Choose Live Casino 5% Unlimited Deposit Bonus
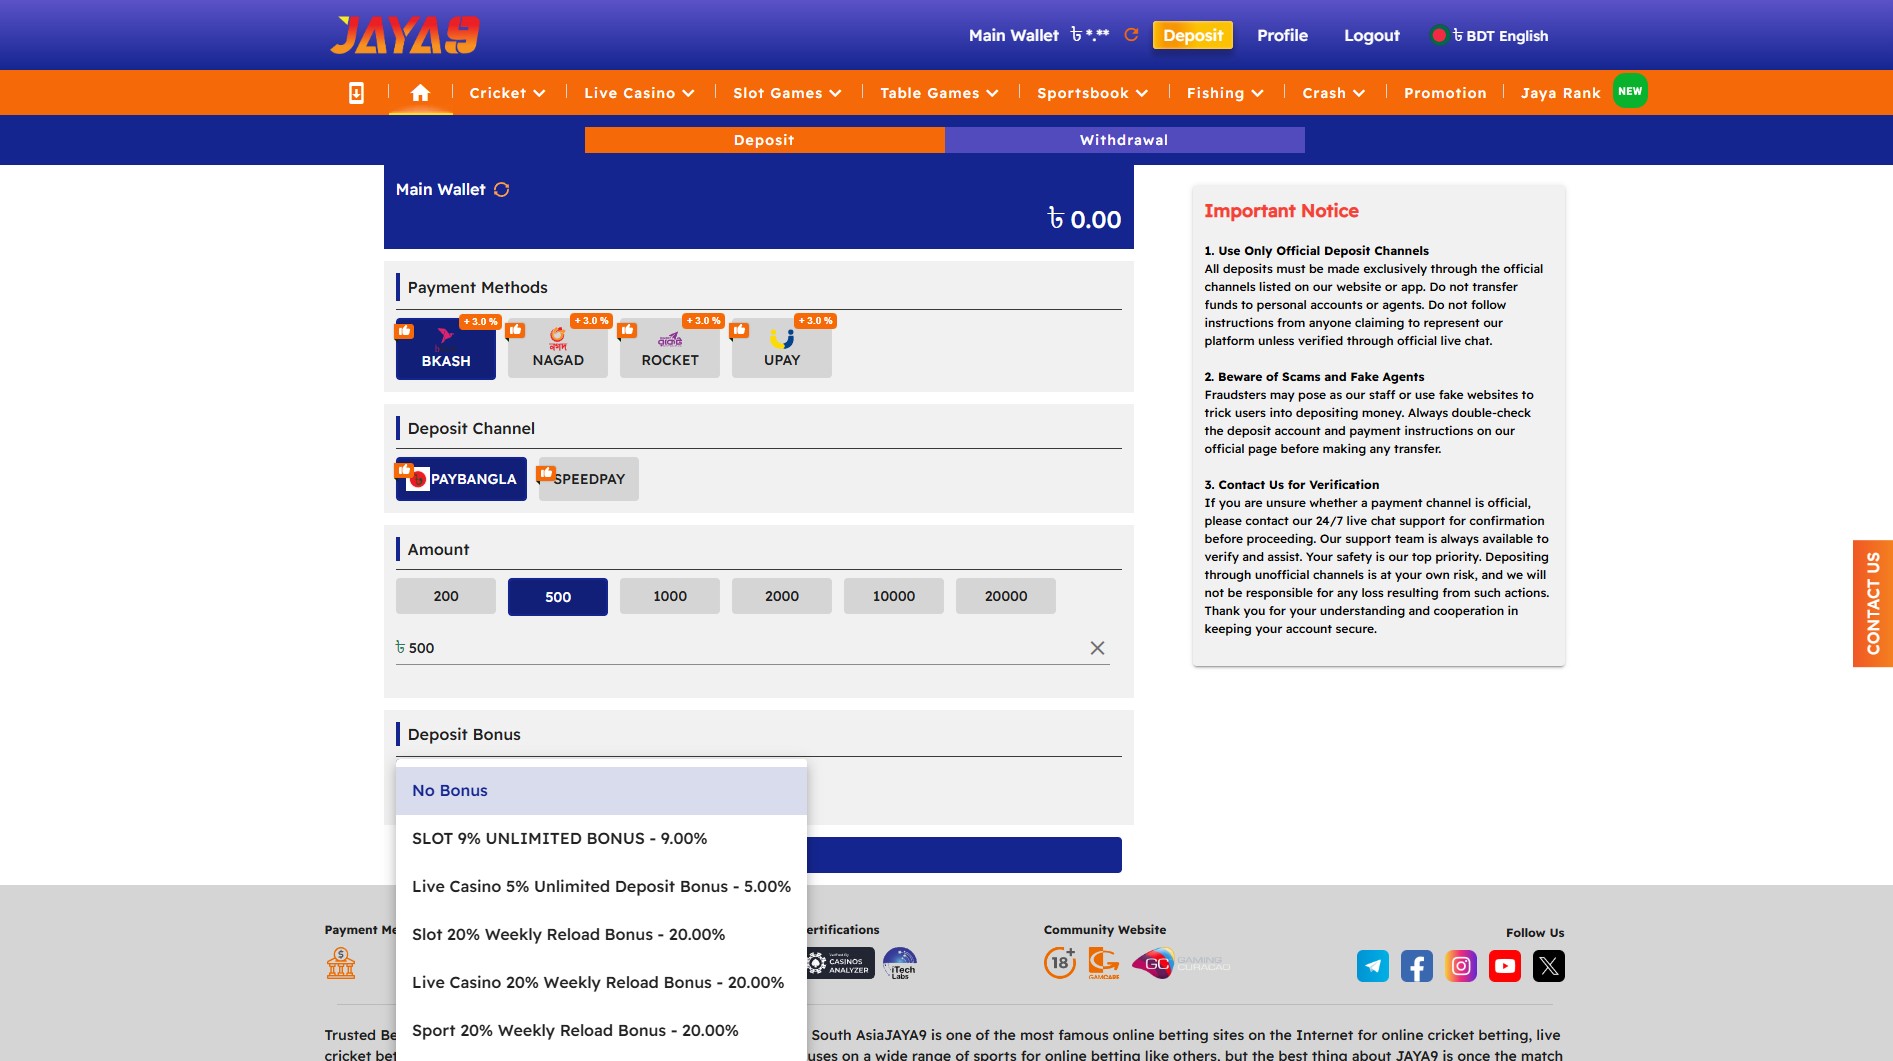The height and width of the screenshot is (1061, 1893). [x=601, y=887]
